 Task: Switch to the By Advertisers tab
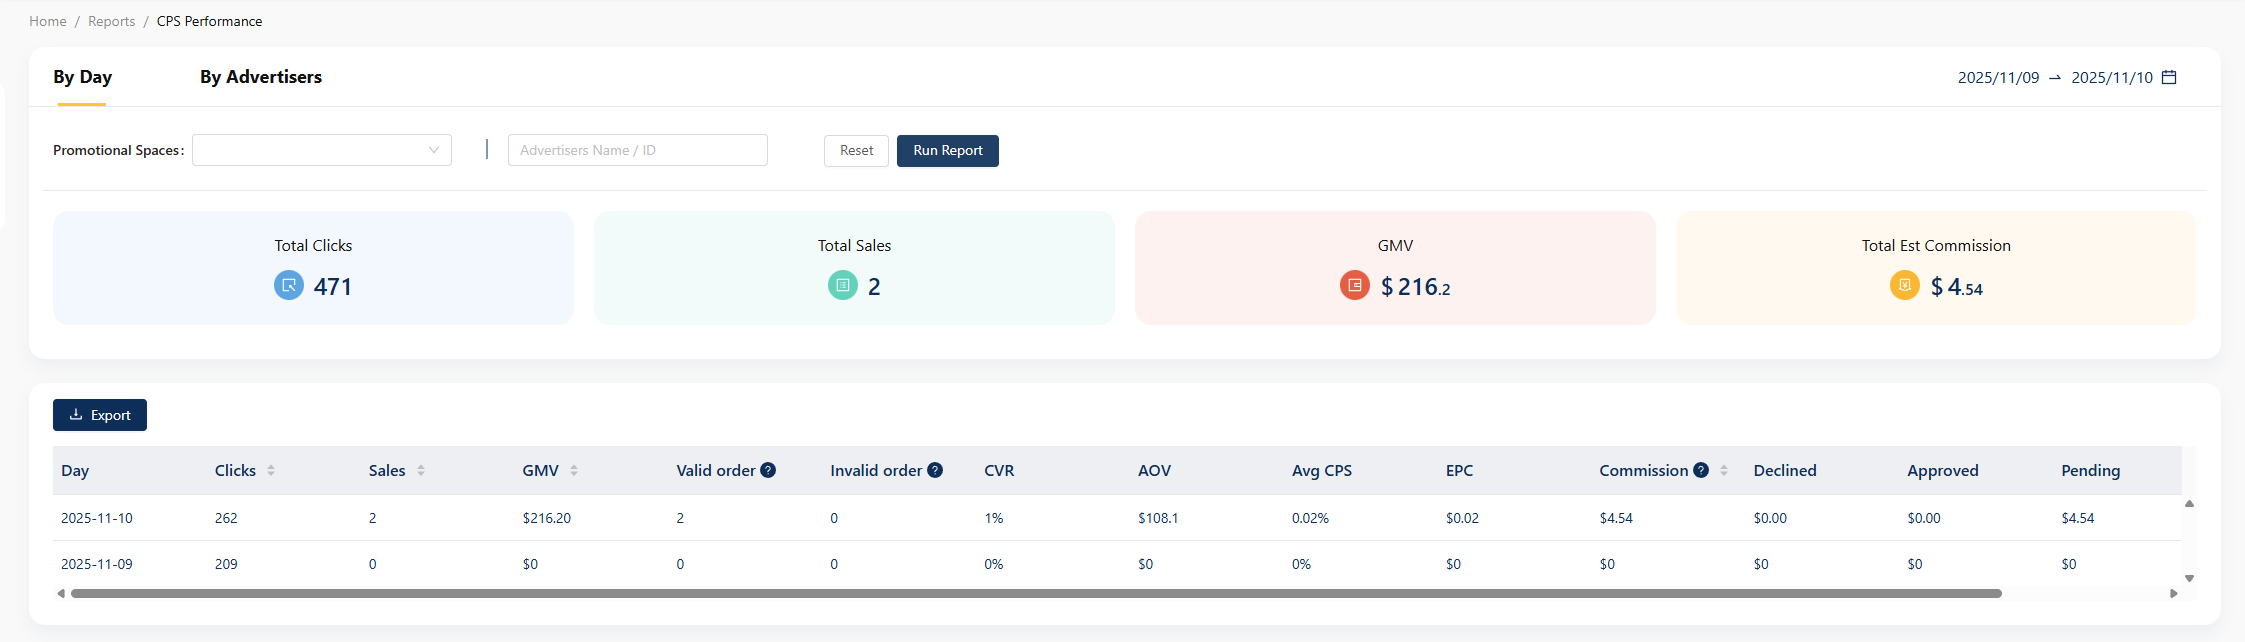click(x=261, y=77)
